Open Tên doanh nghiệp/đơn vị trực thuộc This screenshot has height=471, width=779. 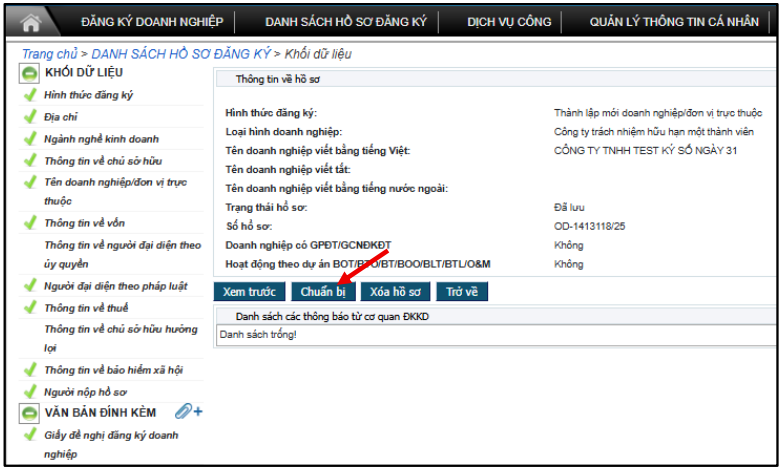point(115,191)
